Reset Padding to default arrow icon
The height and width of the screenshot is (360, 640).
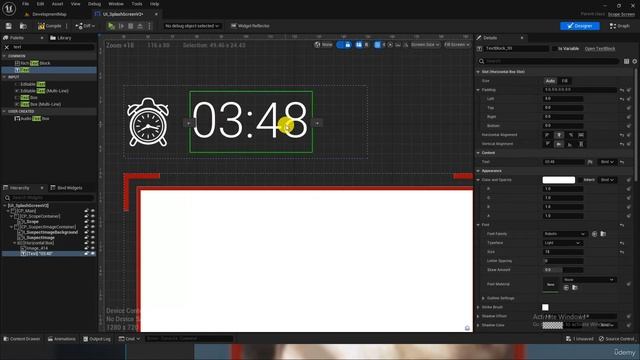pos(622,90)
